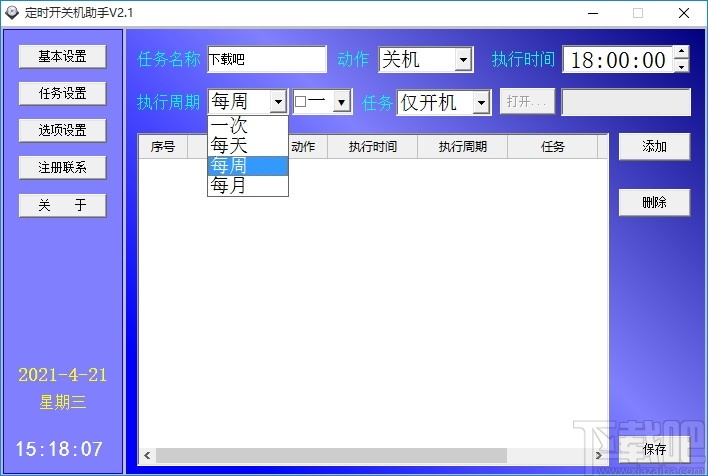Screen dimensions: 708x476
Task: Select 每天 from the period list
Action: point(247,145)
